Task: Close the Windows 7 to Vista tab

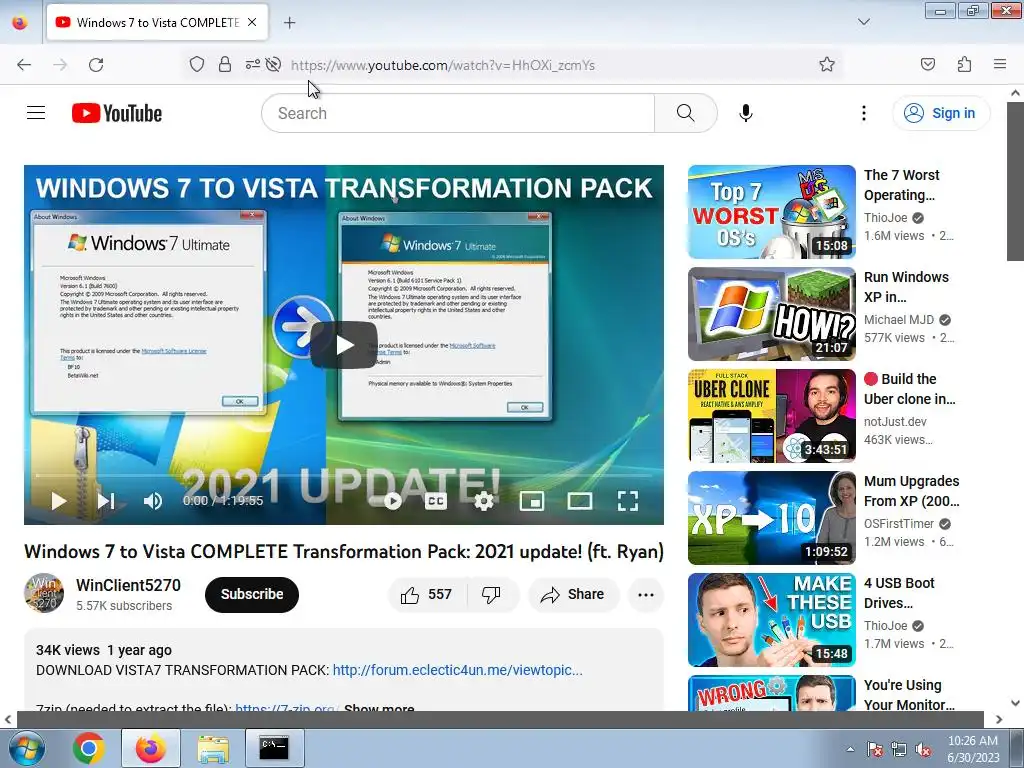Action: coord(252,22)
